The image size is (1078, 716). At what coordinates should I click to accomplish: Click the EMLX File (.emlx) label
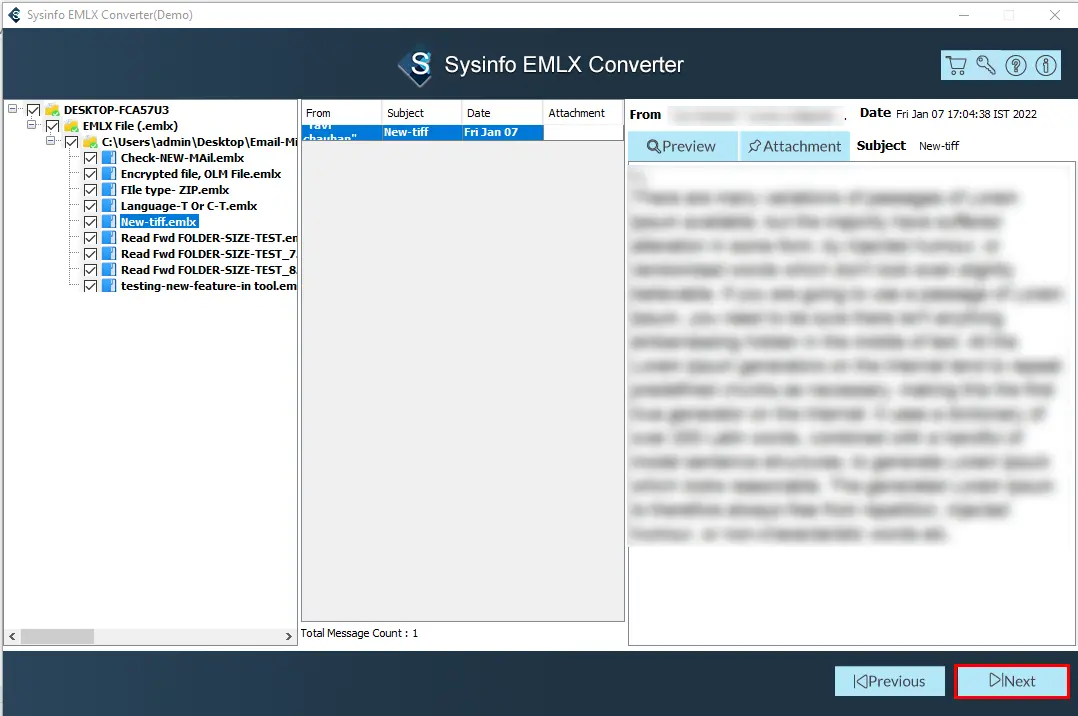pos(130,126)
